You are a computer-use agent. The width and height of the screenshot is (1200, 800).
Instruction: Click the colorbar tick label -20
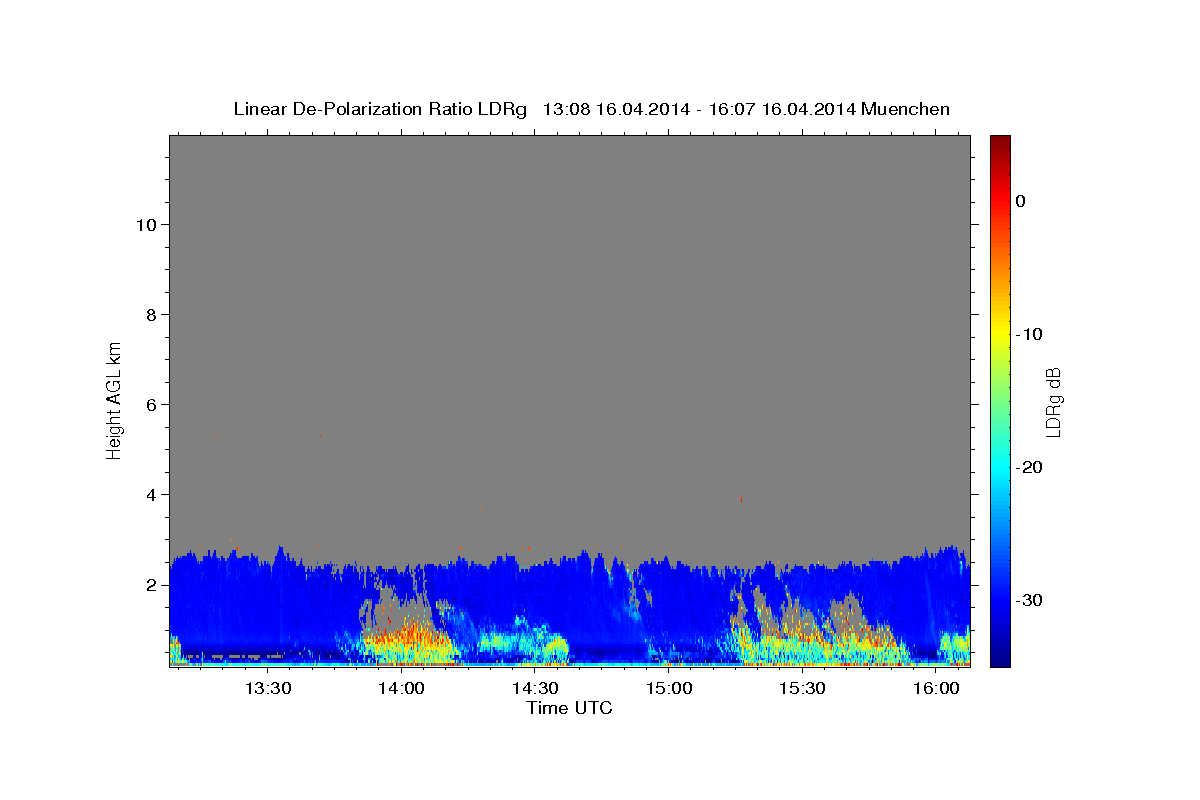click(1029, 467)
